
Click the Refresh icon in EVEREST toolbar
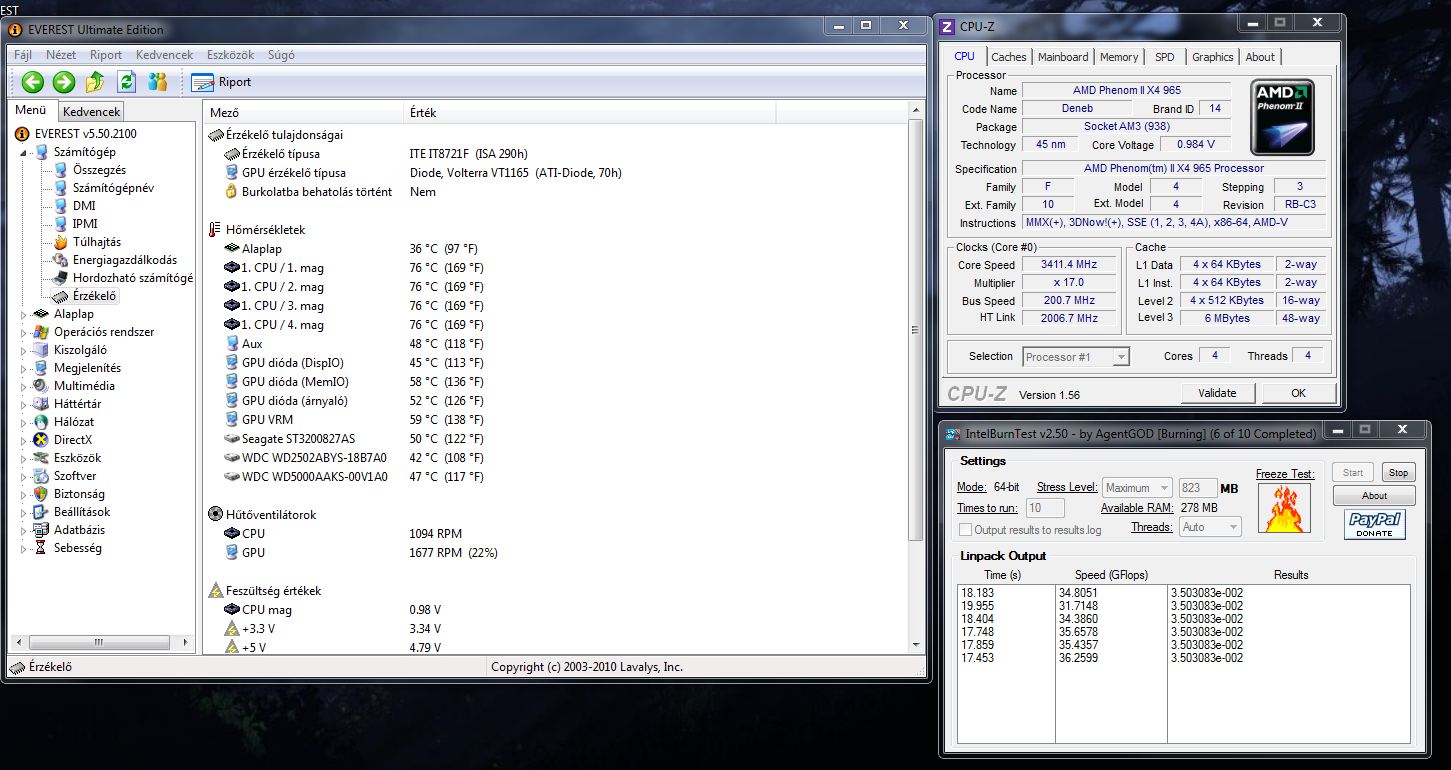(x=126, y=82)
